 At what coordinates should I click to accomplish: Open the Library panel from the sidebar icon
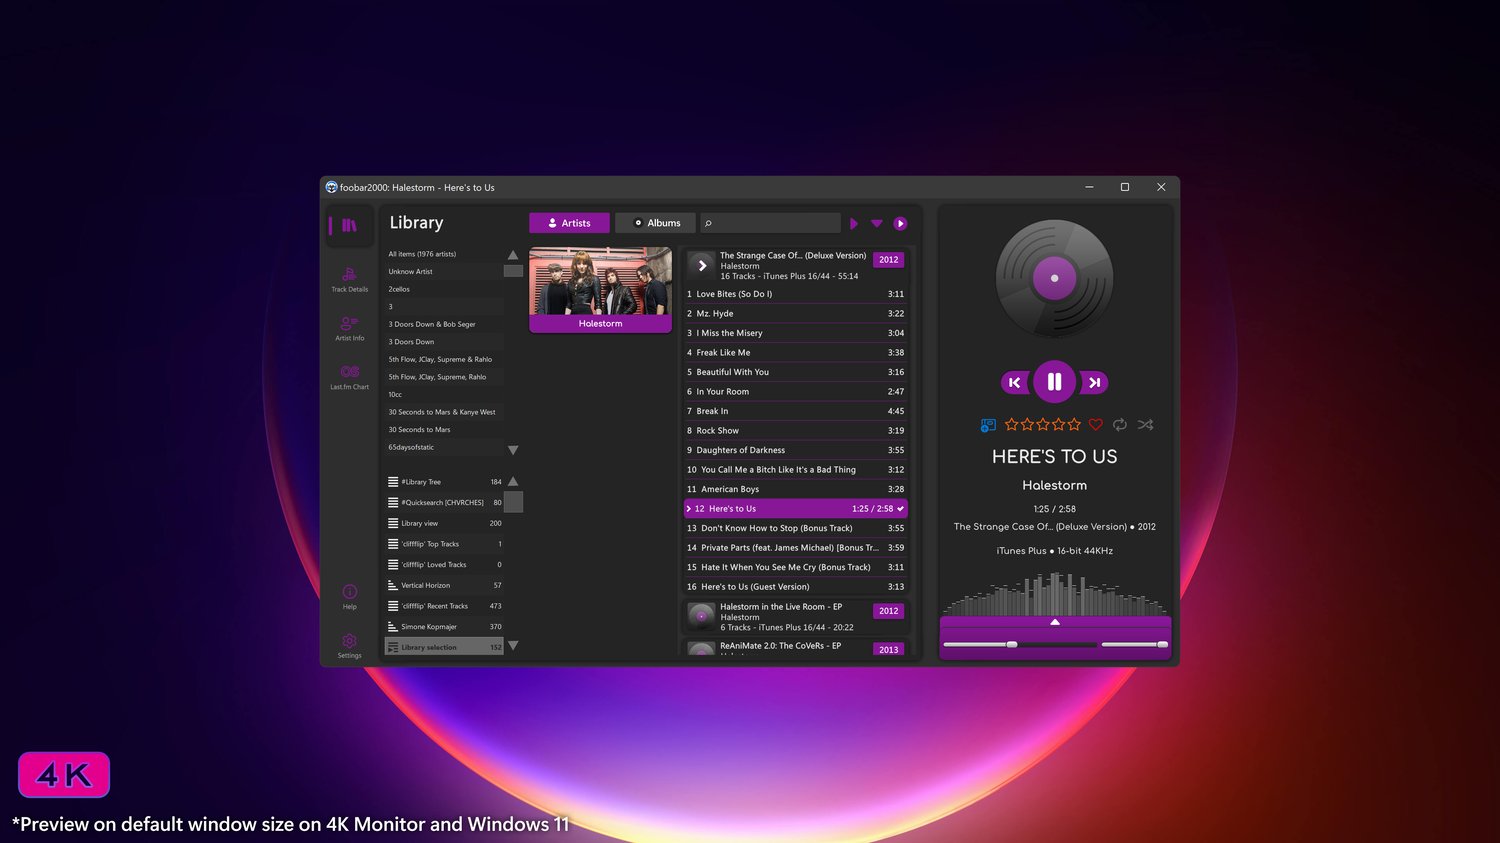(x=349, y=225)
